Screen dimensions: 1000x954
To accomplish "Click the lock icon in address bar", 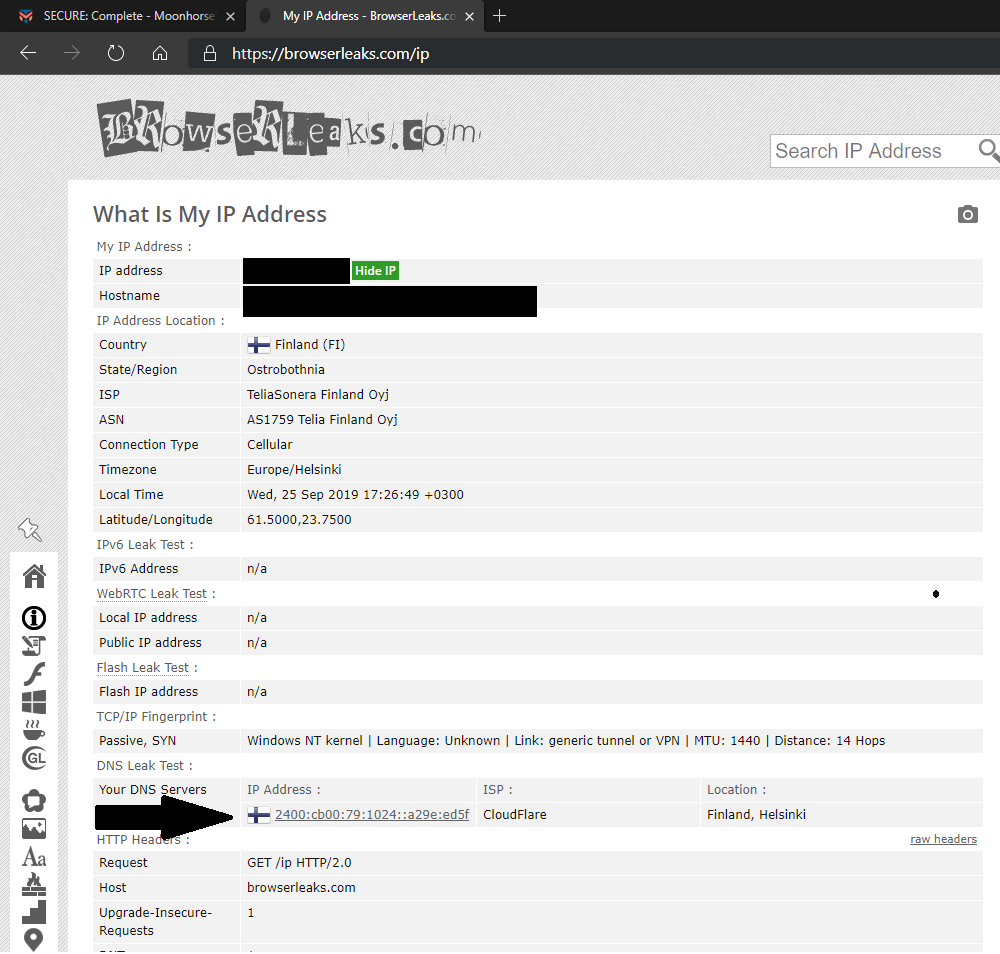I will (x=209, y=54).
